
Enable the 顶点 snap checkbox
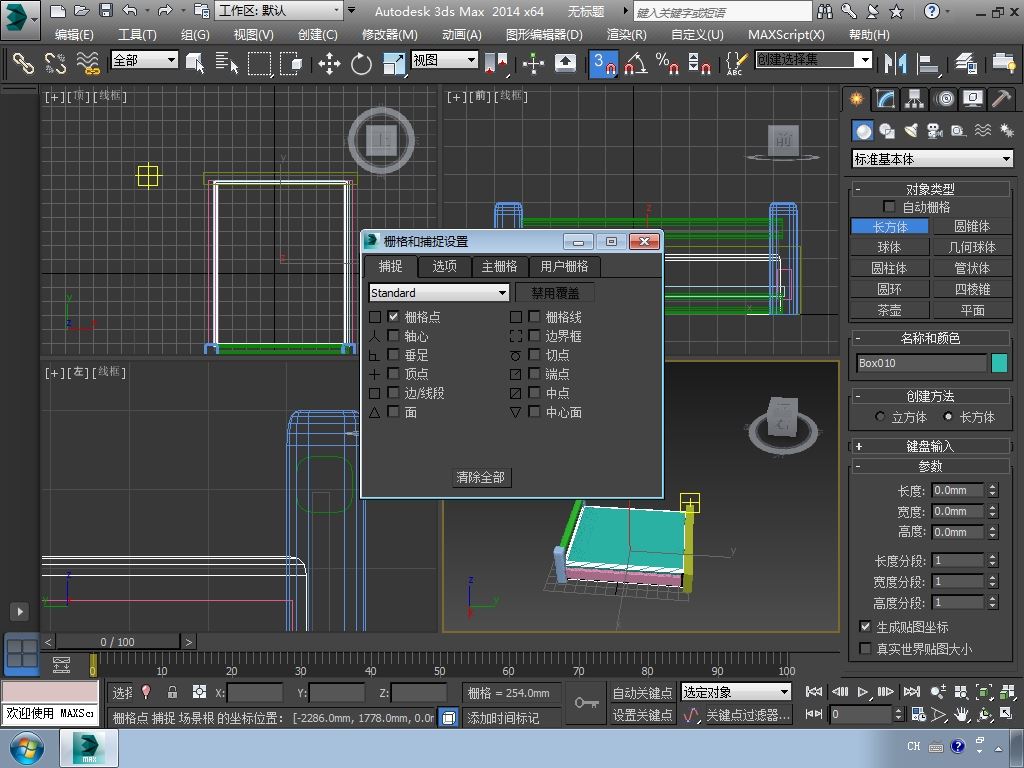[x=393, y=374]
